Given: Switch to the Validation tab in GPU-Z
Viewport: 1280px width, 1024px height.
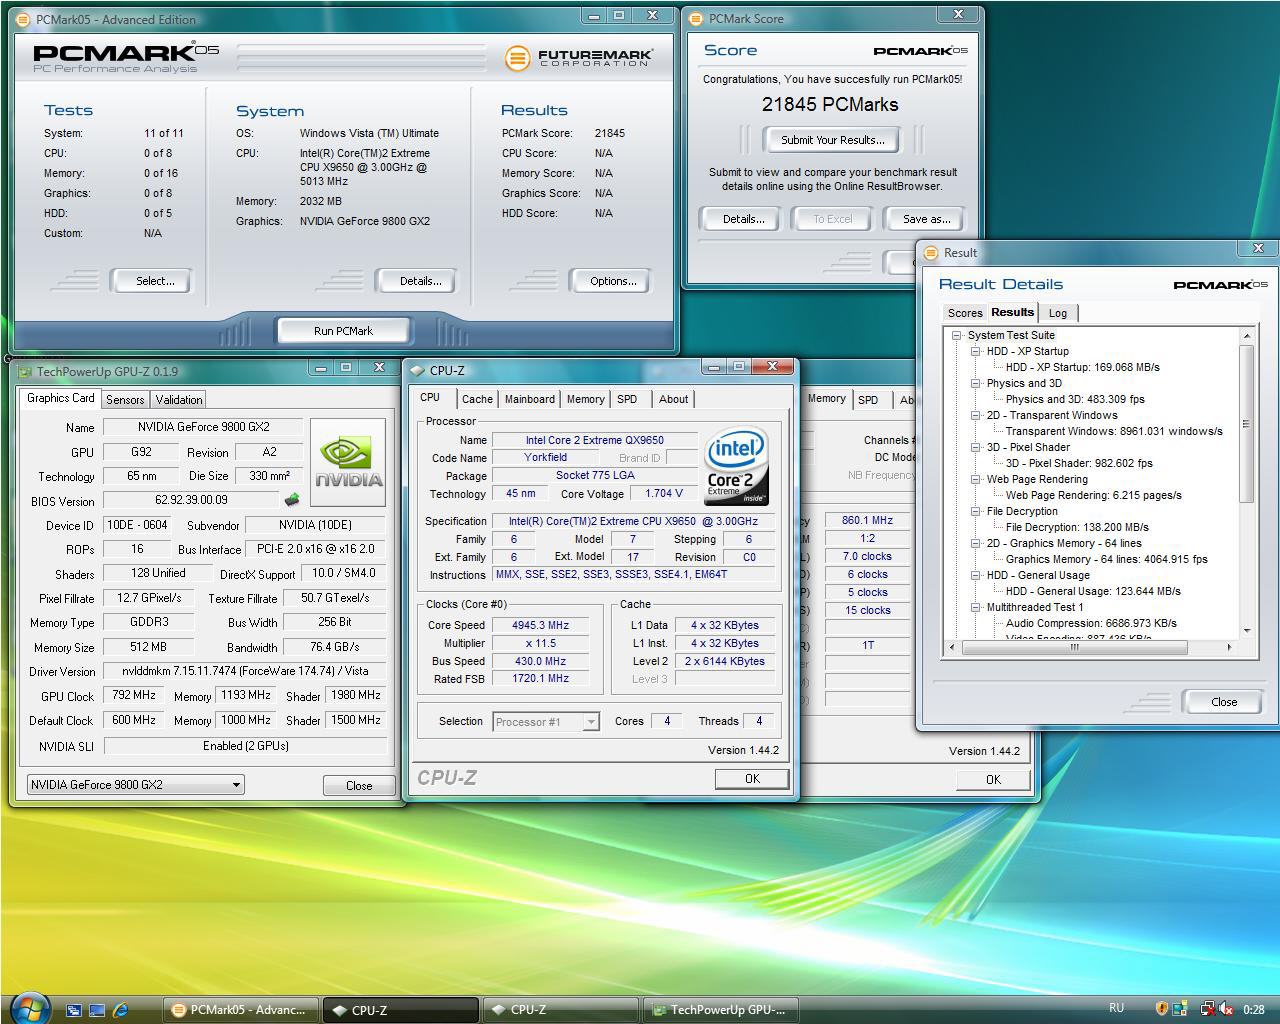Looking at the screenshot, I should point(179,399).
